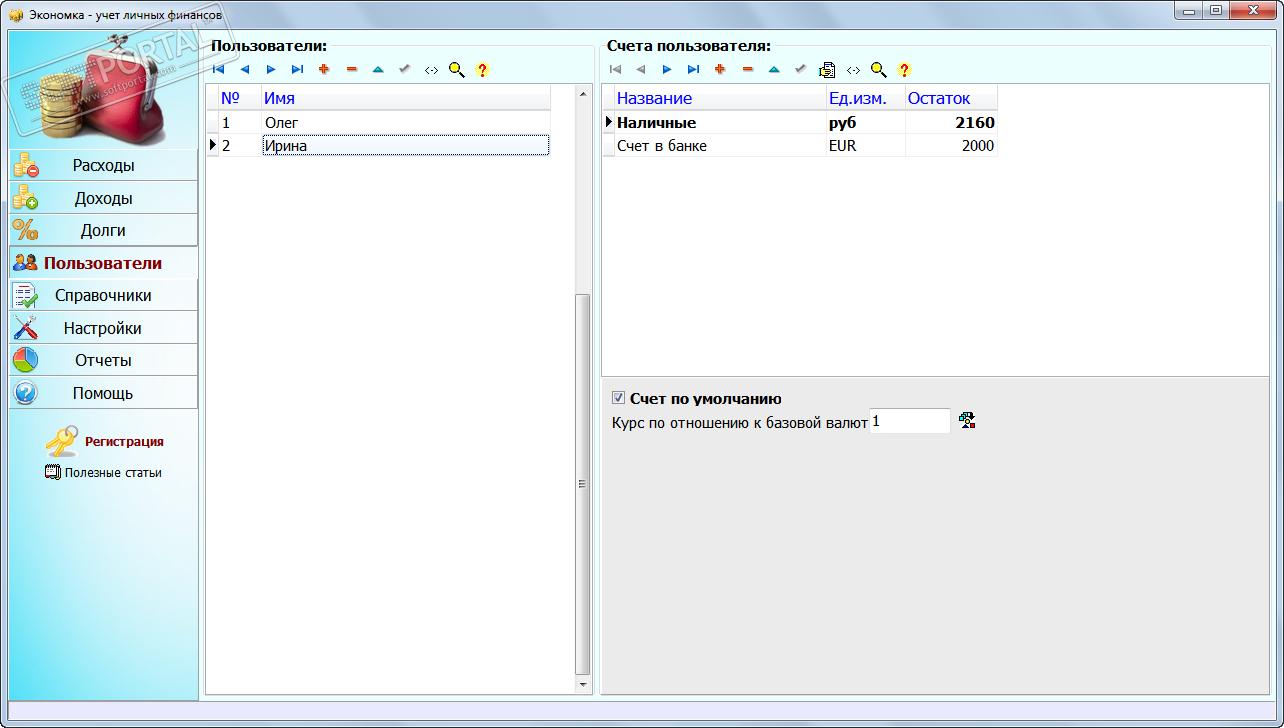
Task: Confirm user changes with the checkmark icon
Action: tap(404, 70)
